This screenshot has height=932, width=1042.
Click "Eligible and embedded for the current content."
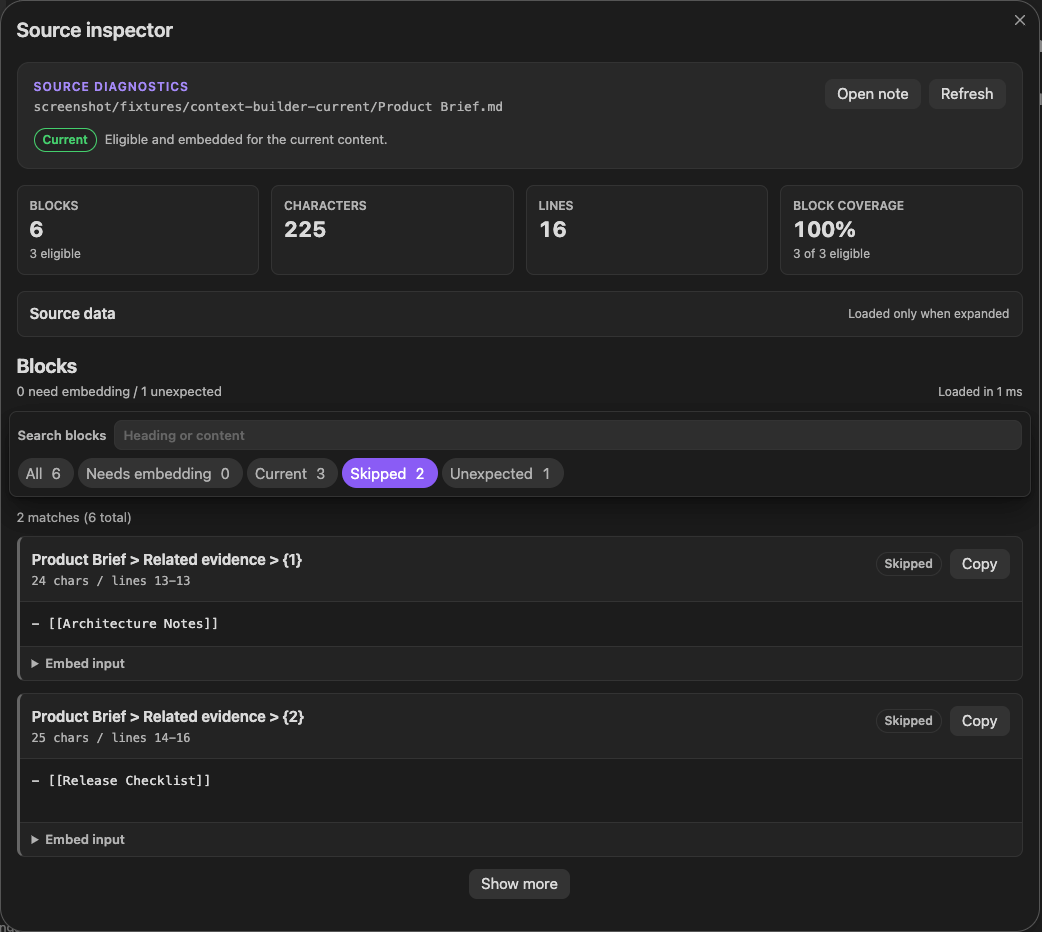[246, 140]
